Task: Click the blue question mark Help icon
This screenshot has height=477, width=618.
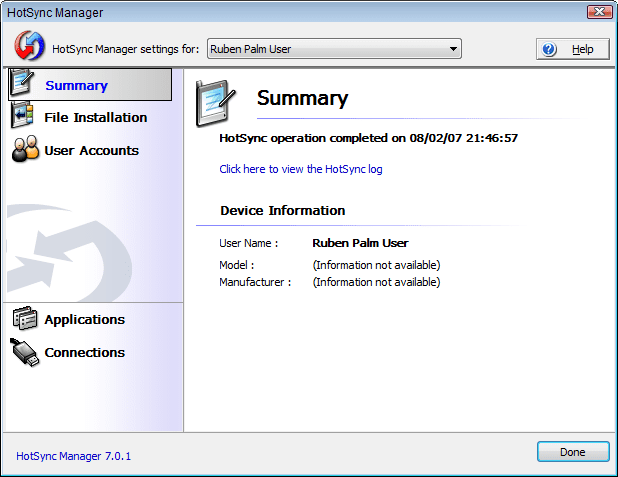Action: coord(549,49)
